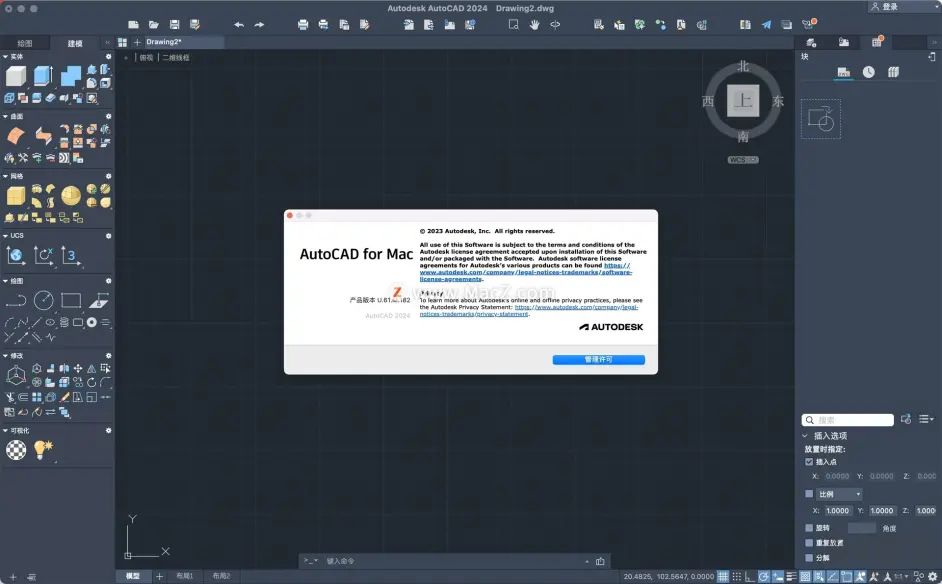The image size is (942, 584).
Task: Open the list view options menu in block panel
Action: click(x=926, y=419)
